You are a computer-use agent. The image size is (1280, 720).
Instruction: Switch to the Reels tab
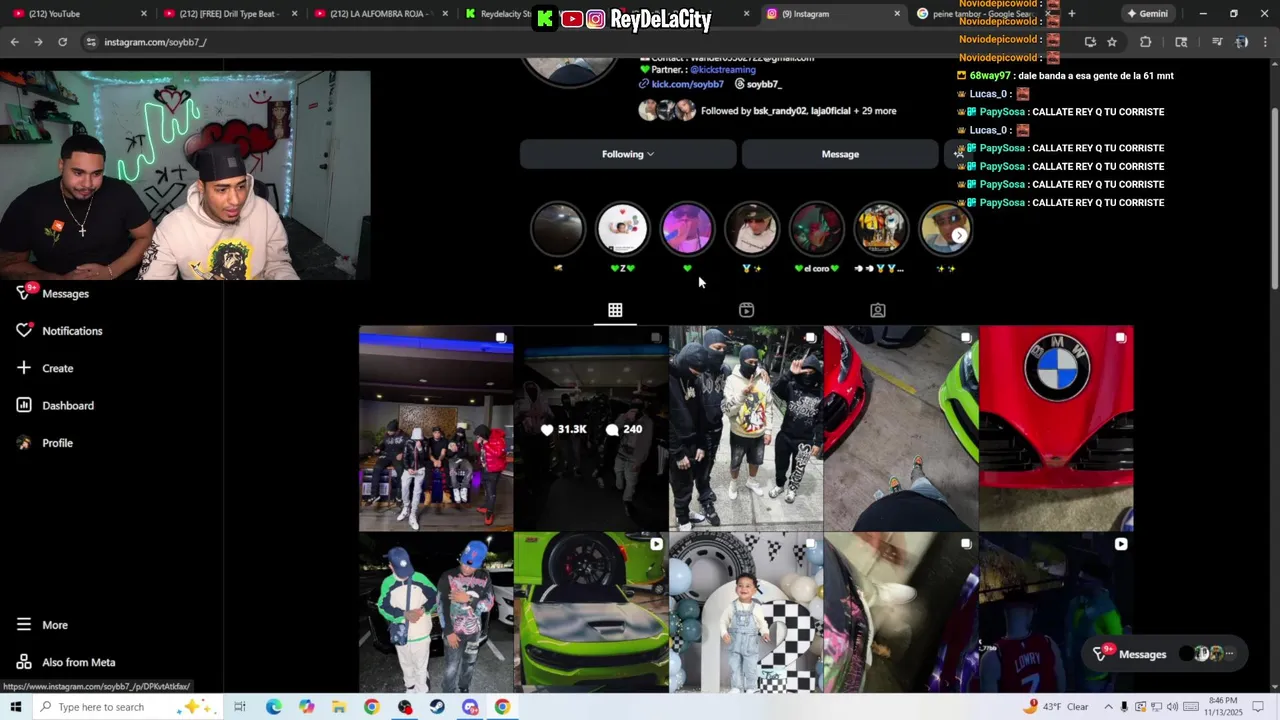(746, 310)
